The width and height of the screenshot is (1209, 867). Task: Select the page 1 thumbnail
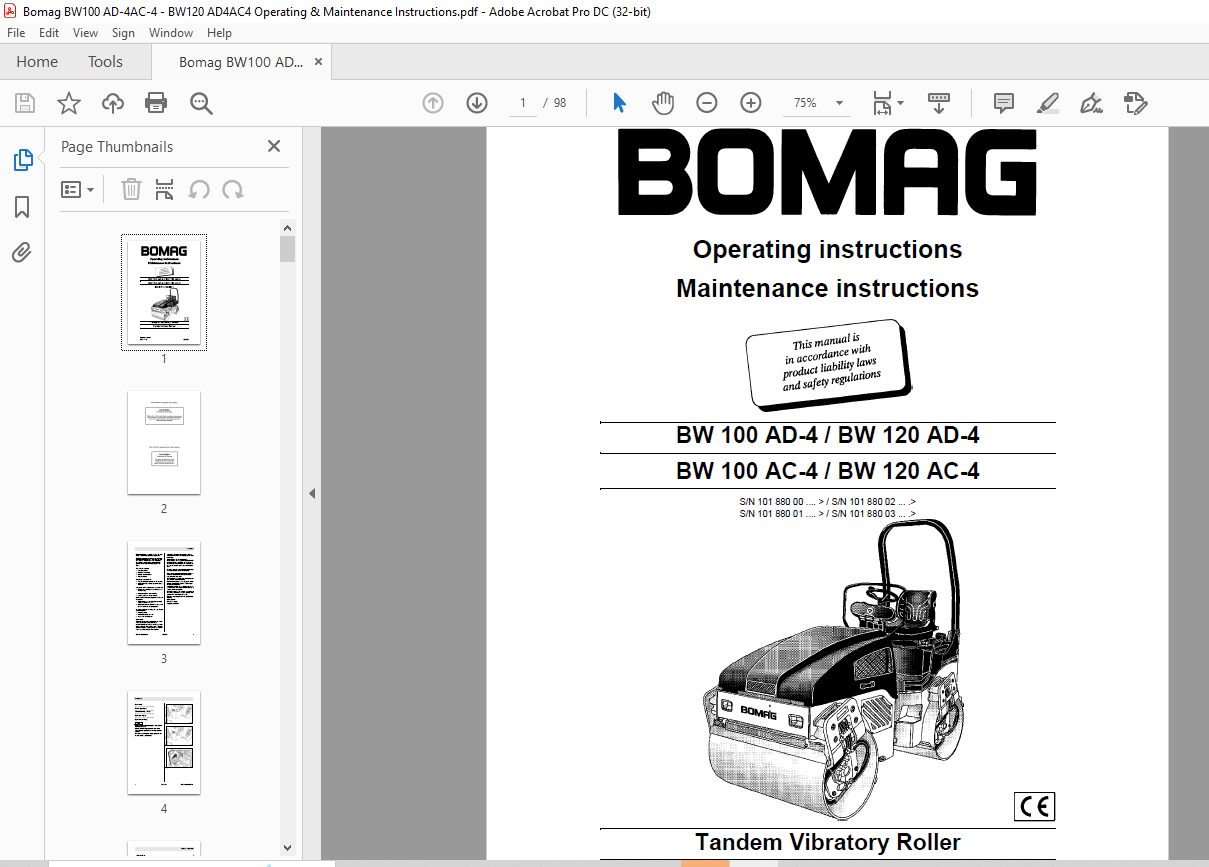point(164,292)
